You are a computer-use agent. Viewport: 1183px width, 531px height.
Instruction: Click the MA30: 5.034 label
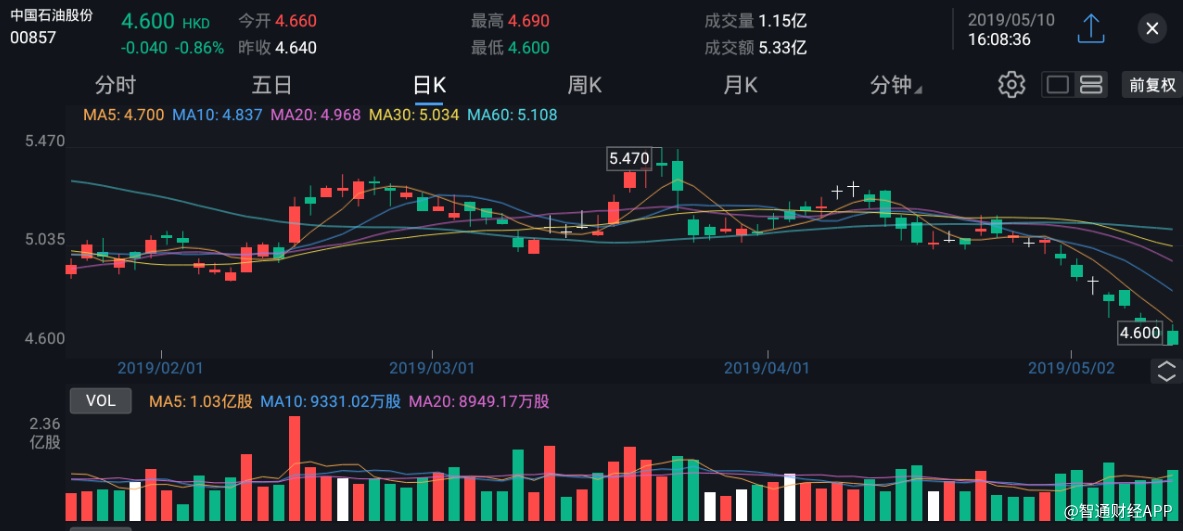click(x=414, y=115)
